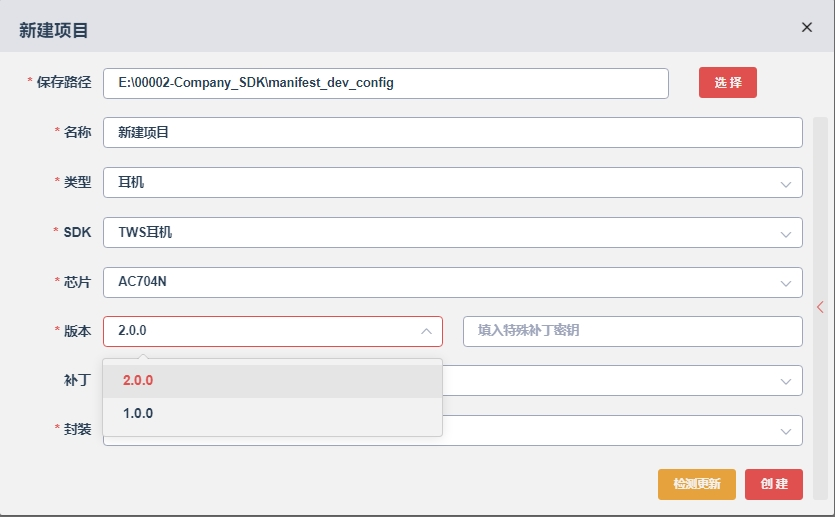Click the red side panel collapse arrow
Image resolution: width=835 pixels, height=517 pixels.
click(x=820, y=307)
